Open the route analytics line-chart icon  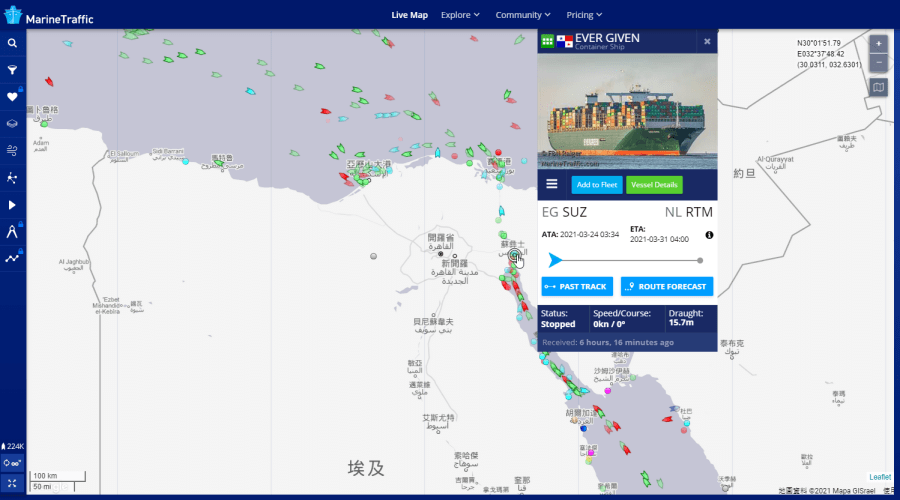tap(12, 258)
